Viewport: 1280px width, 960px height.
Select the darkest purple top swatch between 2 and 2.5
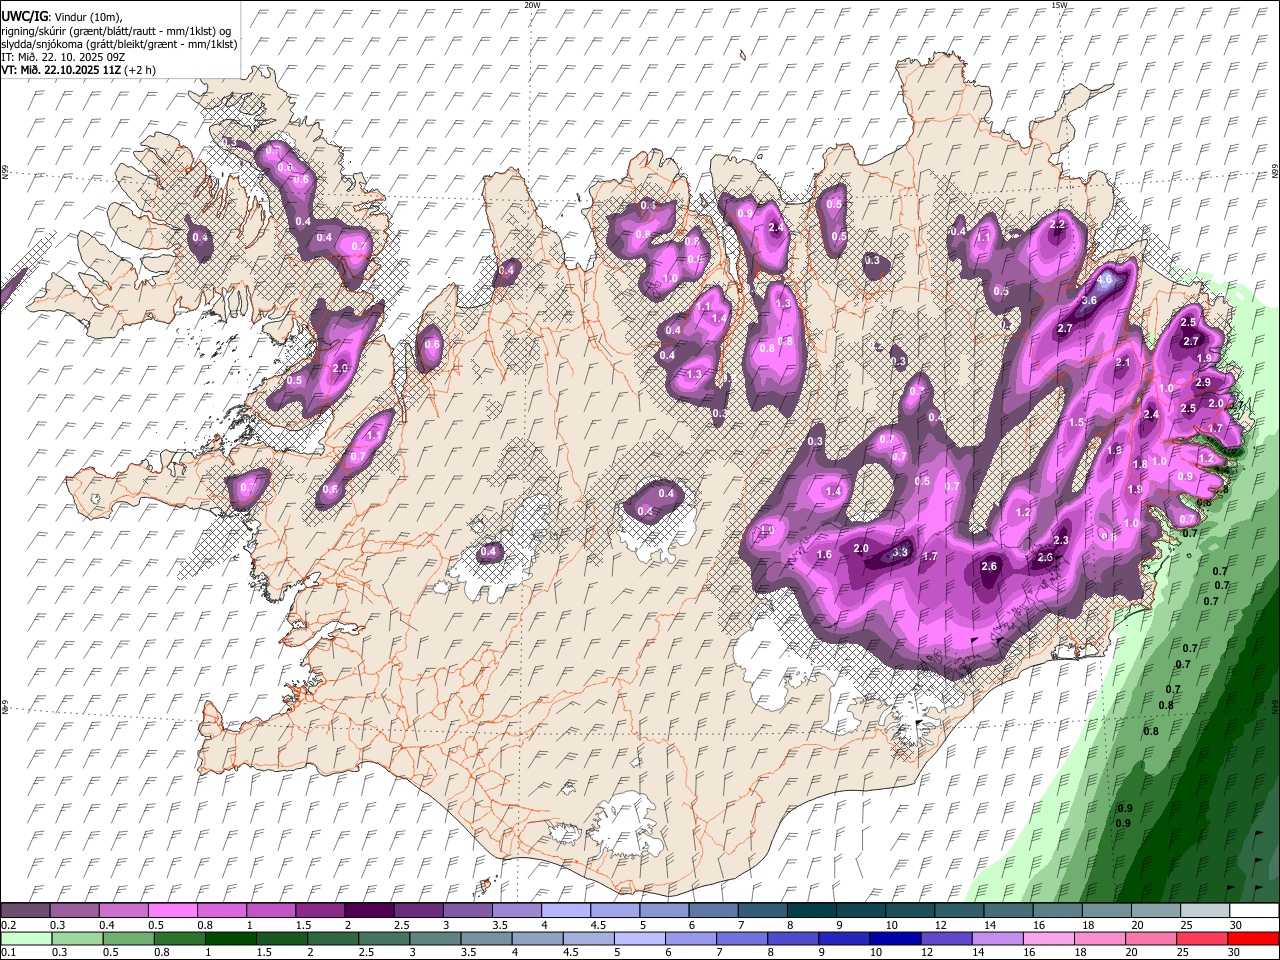coord(369,910)
